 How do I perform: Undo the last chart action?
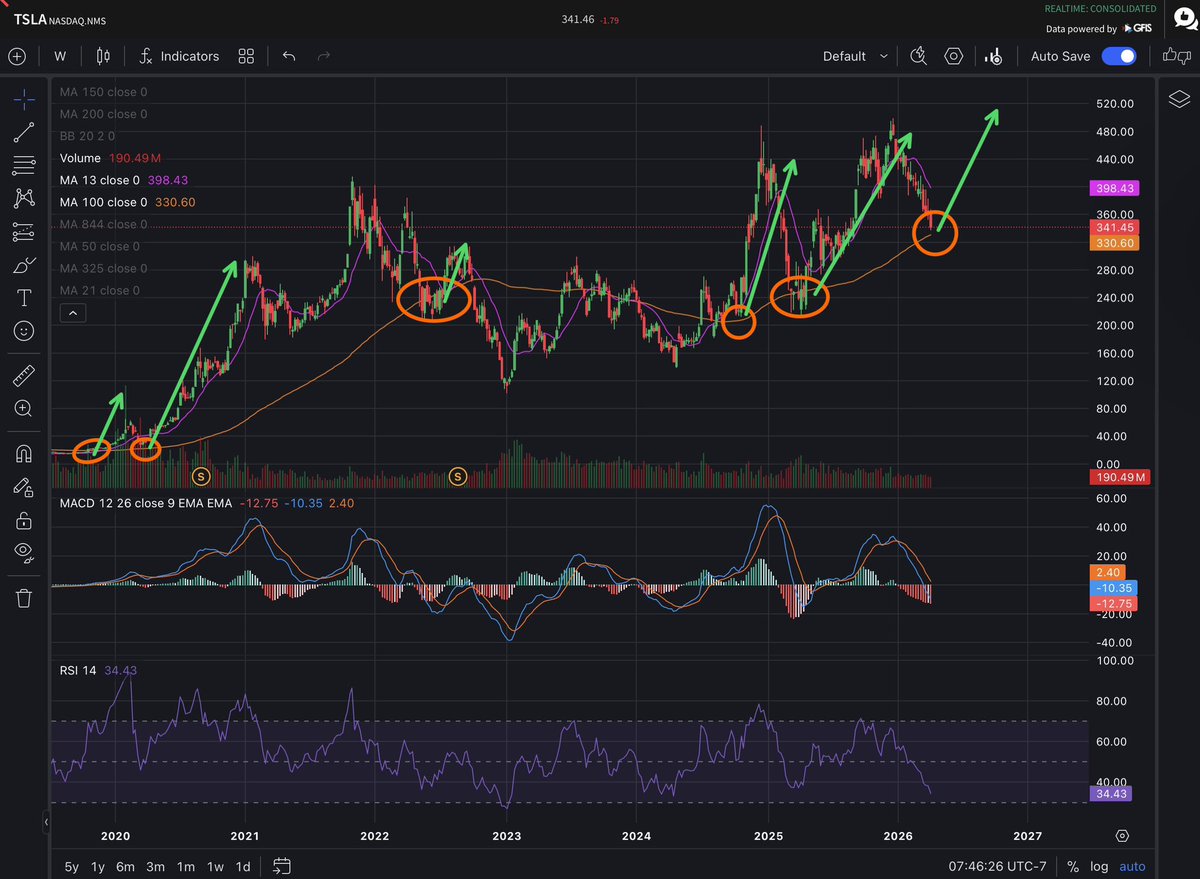289,56
